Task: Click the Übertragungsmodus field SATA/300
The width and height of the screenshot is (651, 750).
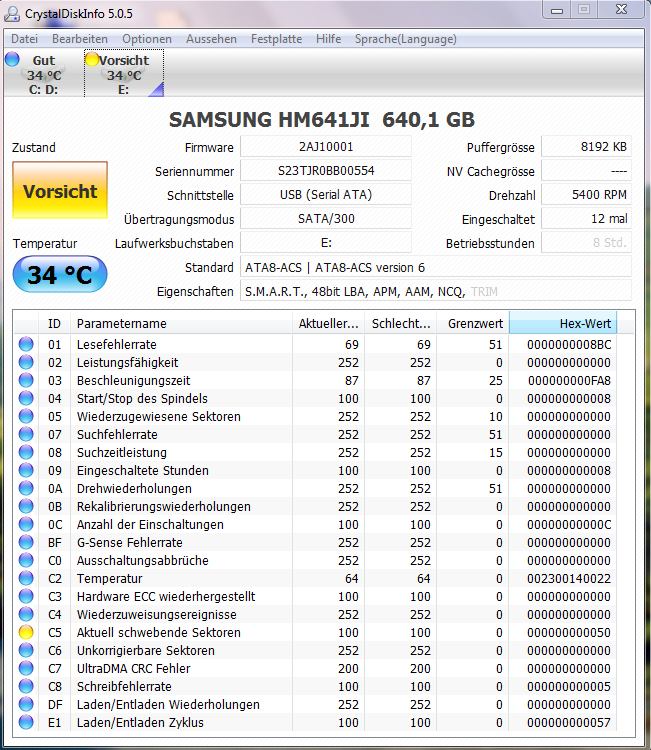Action: click(326, 219)
